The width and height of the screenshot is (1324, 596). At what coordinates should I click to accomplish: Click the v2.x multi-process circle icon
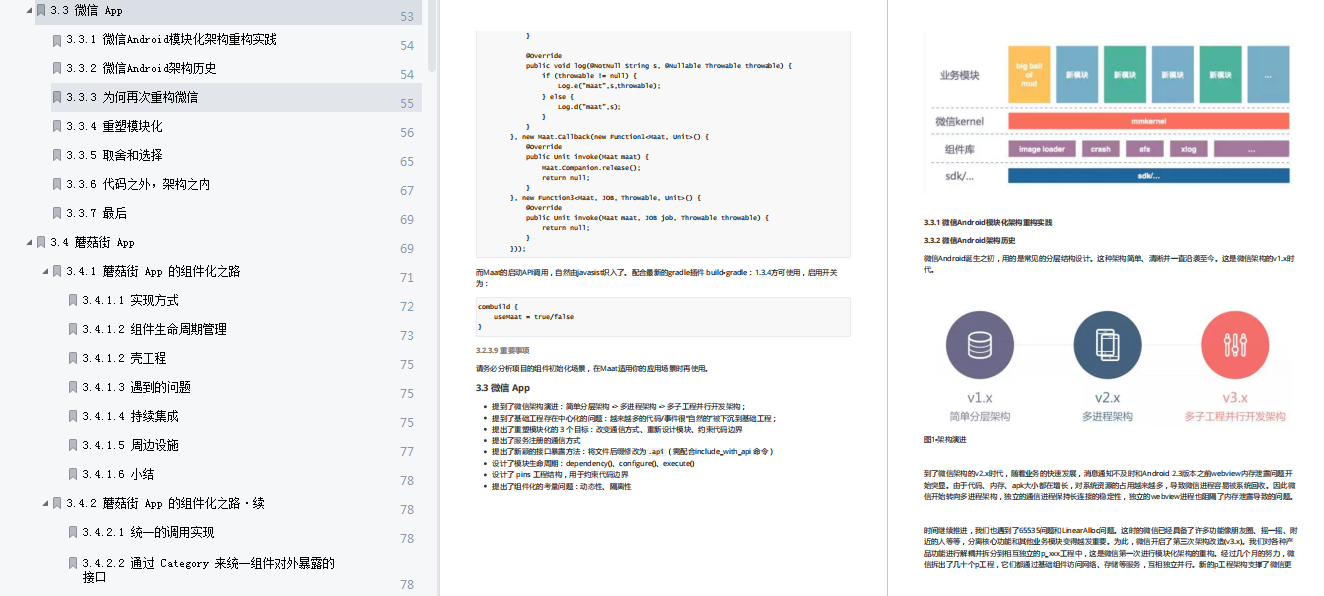(1107, 347)
